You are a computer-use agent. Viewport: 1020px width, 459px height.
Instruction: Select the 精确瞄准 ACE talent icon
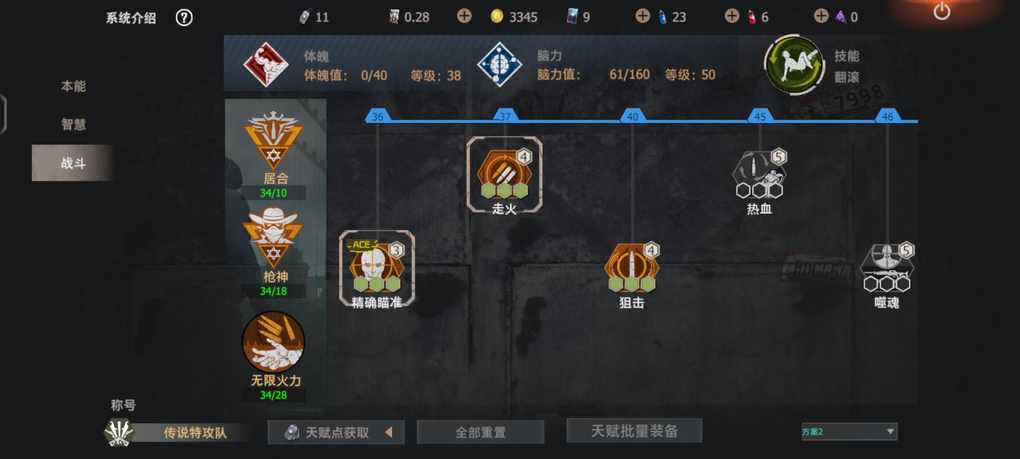coord(377,268)
